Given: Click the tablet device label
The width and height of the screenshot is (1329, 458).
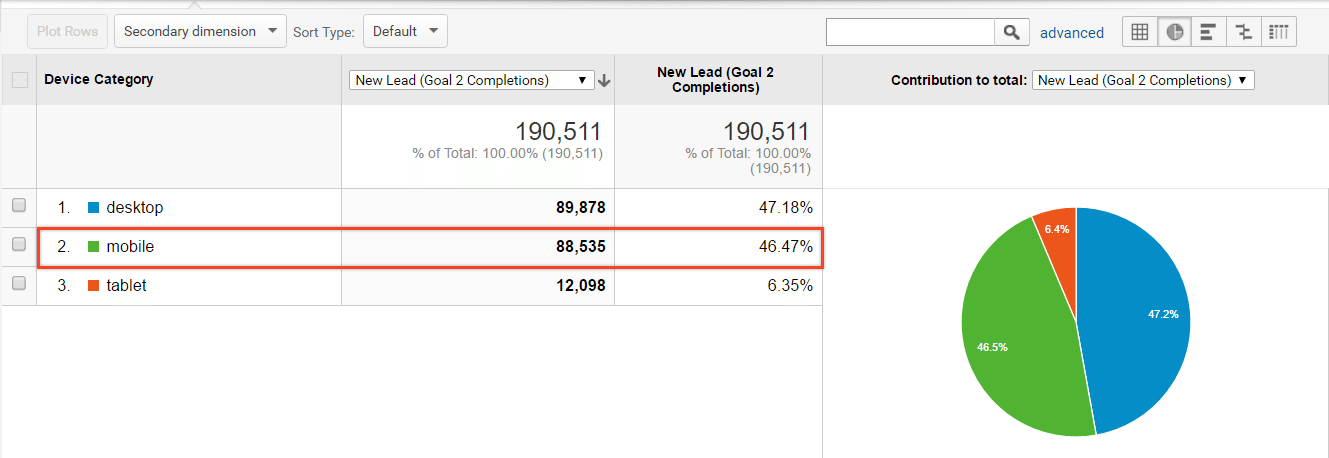Looking at the screenshot, I should point(126,285).
